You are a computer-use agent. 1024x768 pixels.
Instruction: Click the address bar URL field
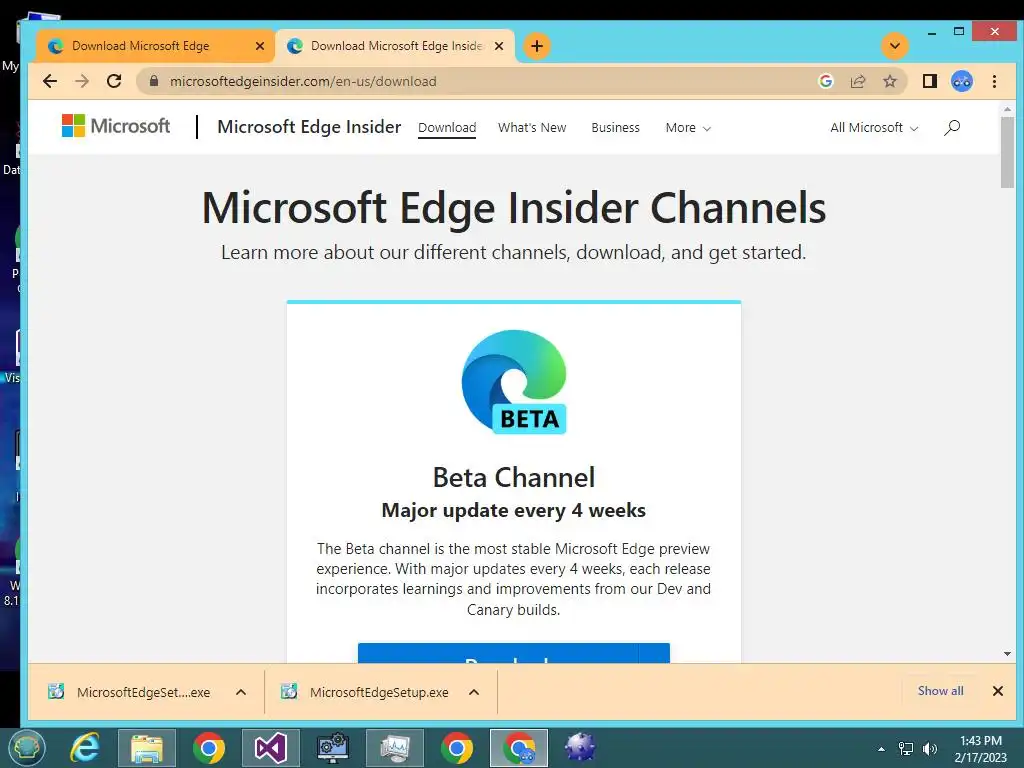(483, 81)
